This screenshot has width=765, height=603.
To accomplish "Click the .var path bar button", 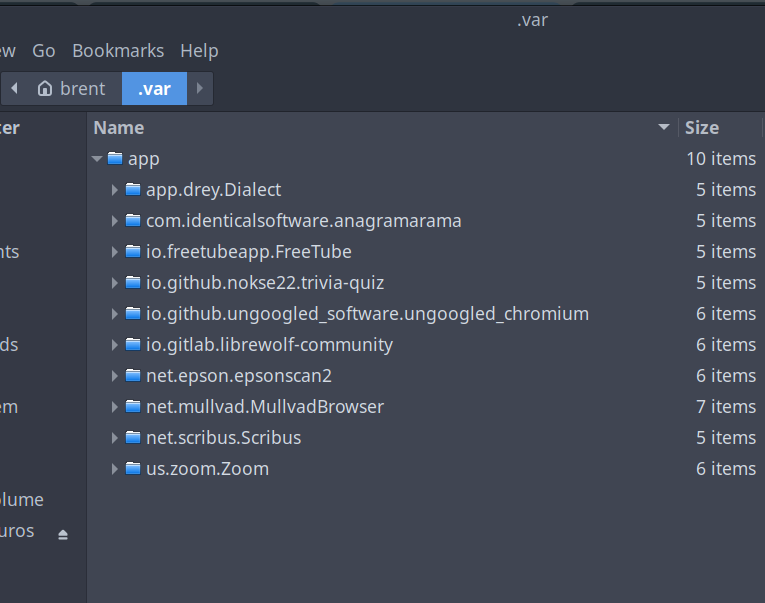I will [154, 89].
